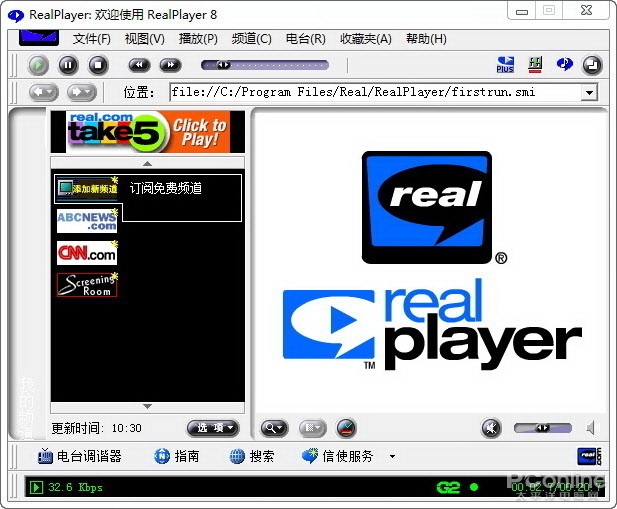Image resolution: width=617 pixels, height=509 pixels.
Task: Stop playback using the stop button
Action: coord(98,65)
